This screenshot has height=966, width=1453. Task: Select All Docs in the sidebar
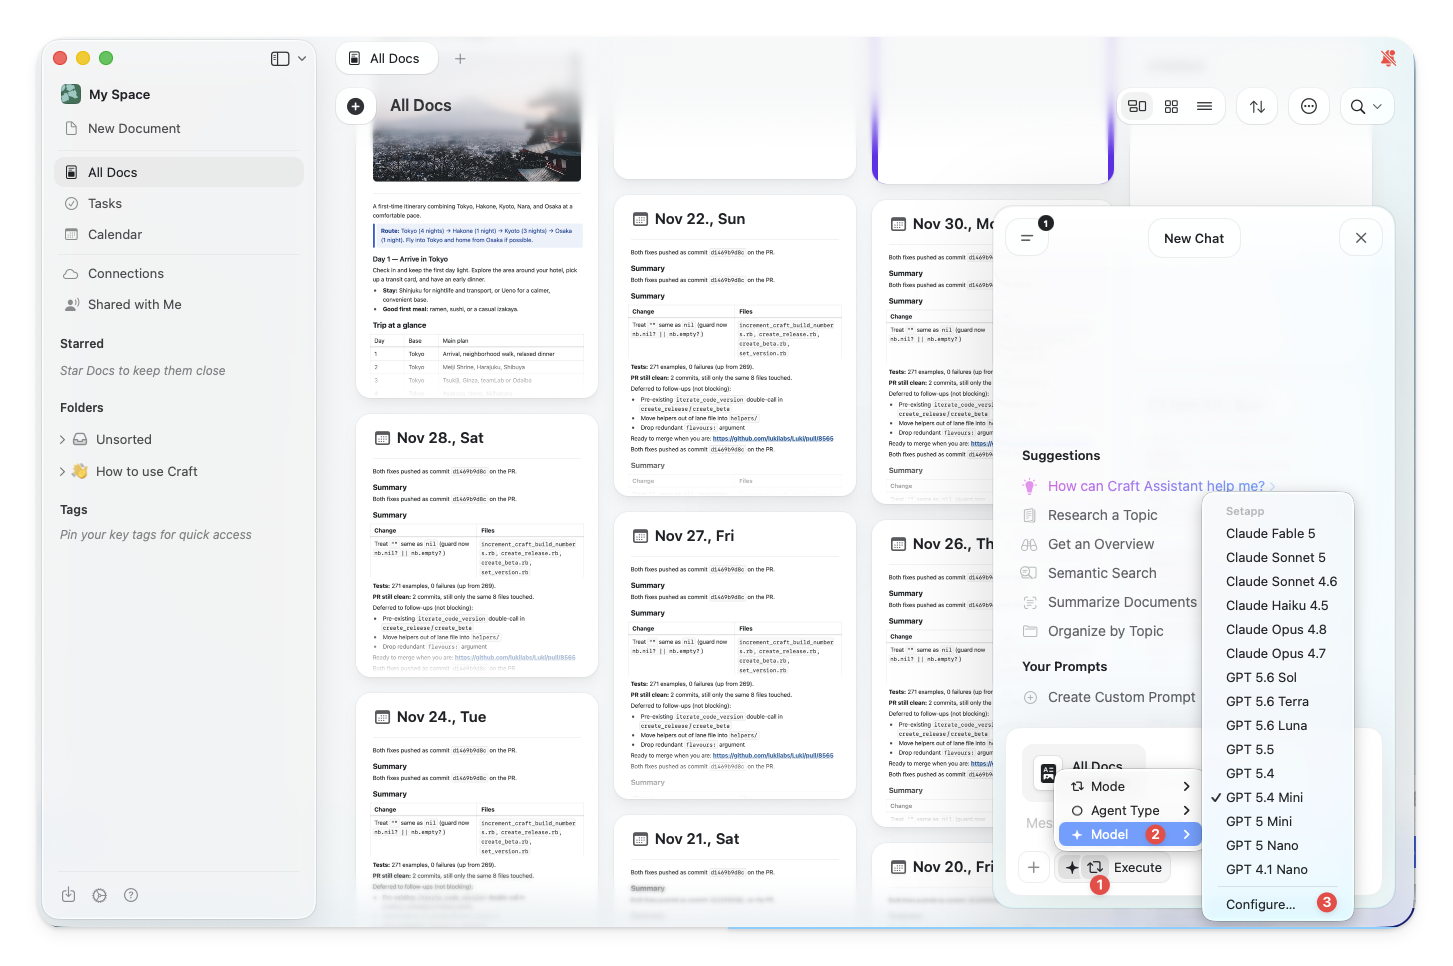[179, 172]
